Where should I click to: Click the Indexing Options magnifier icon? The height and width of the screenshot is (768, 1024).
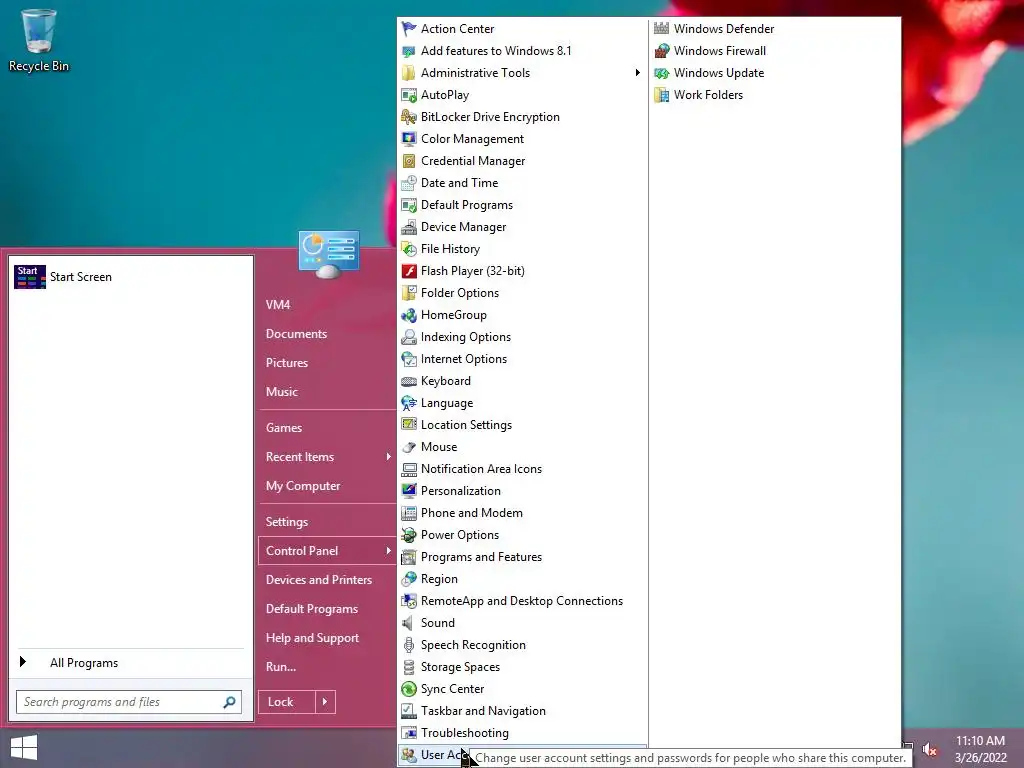409,337
